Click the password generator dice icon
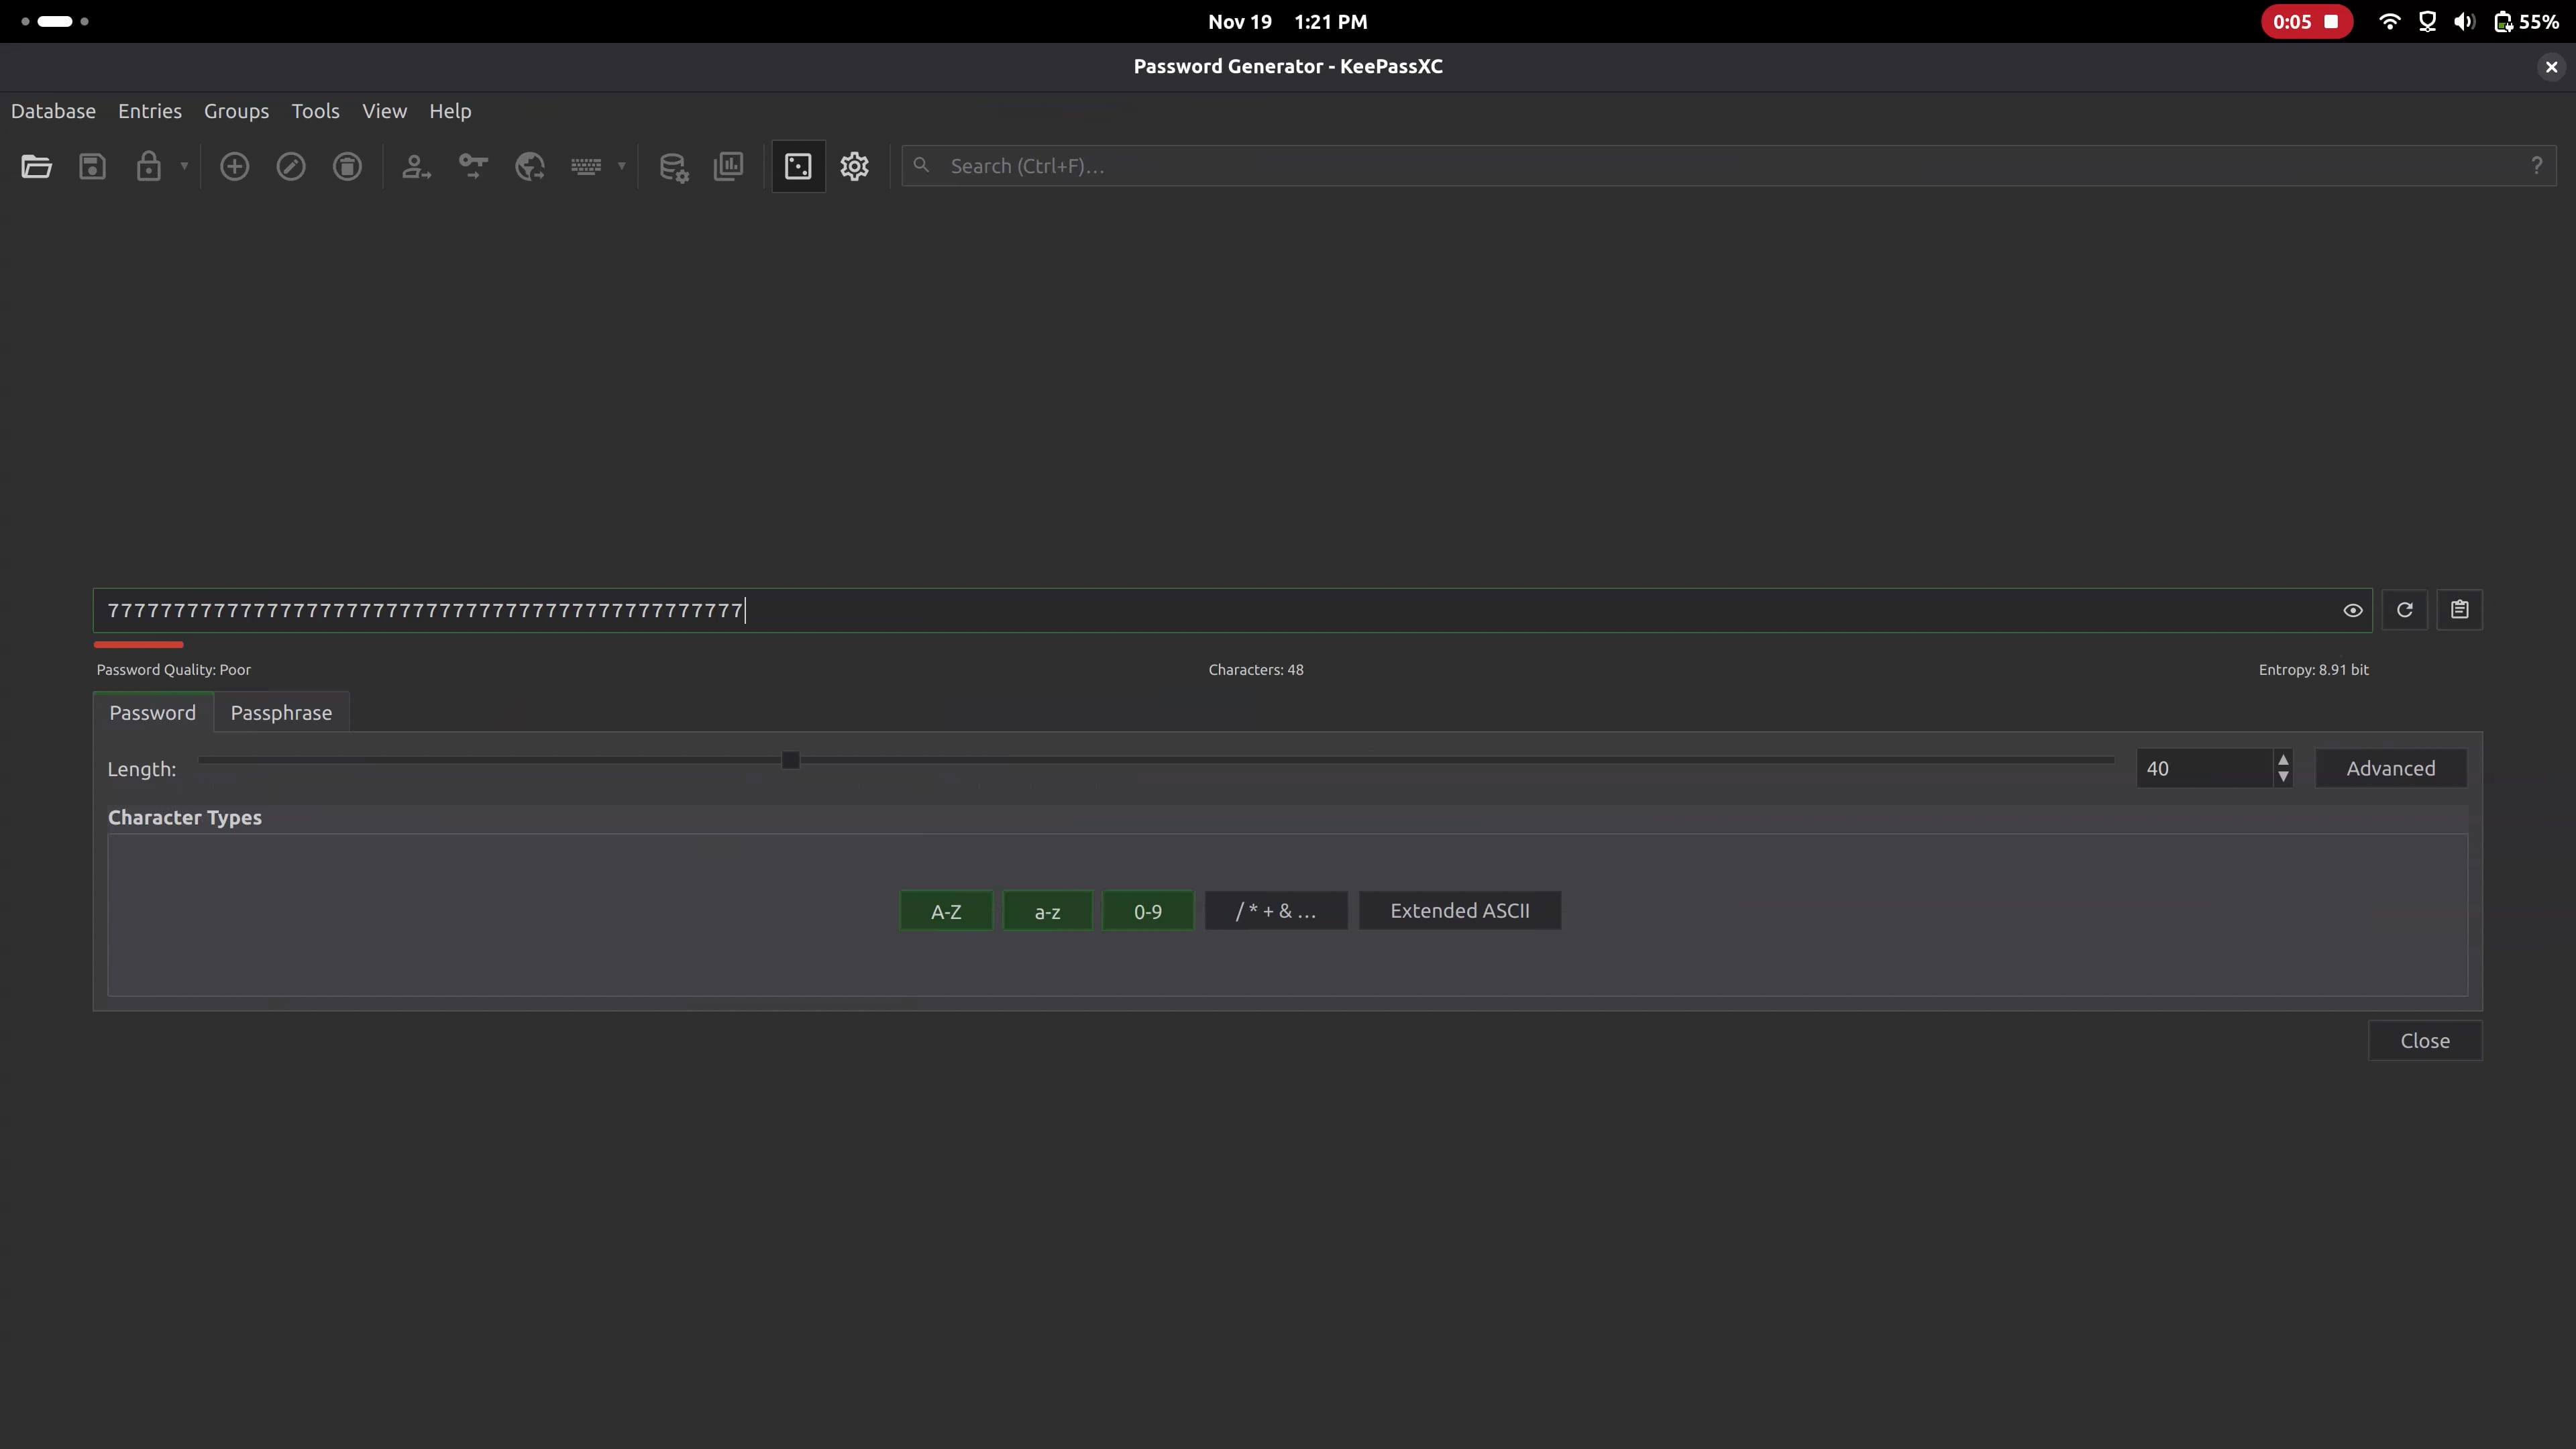2576x1449 pixels. [798, 166]
